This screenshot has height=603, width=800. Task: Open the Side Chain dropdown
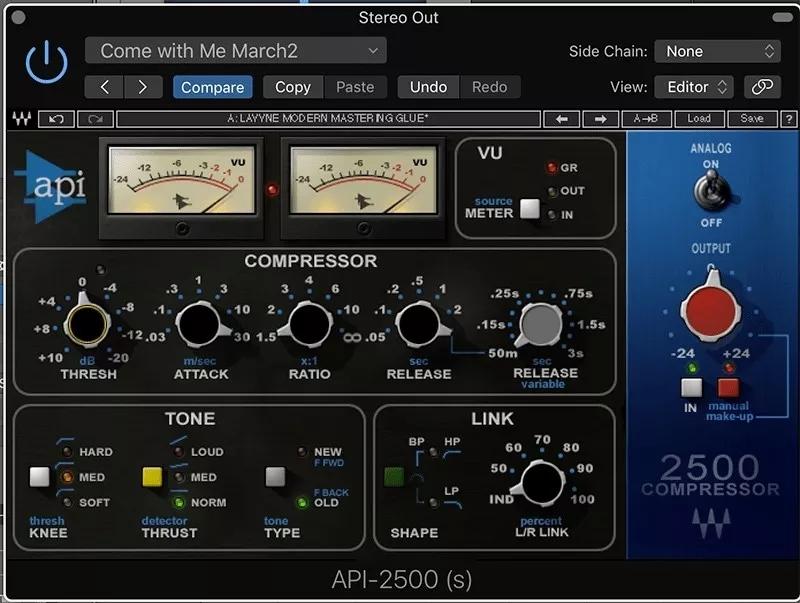(x=717, y=51)
